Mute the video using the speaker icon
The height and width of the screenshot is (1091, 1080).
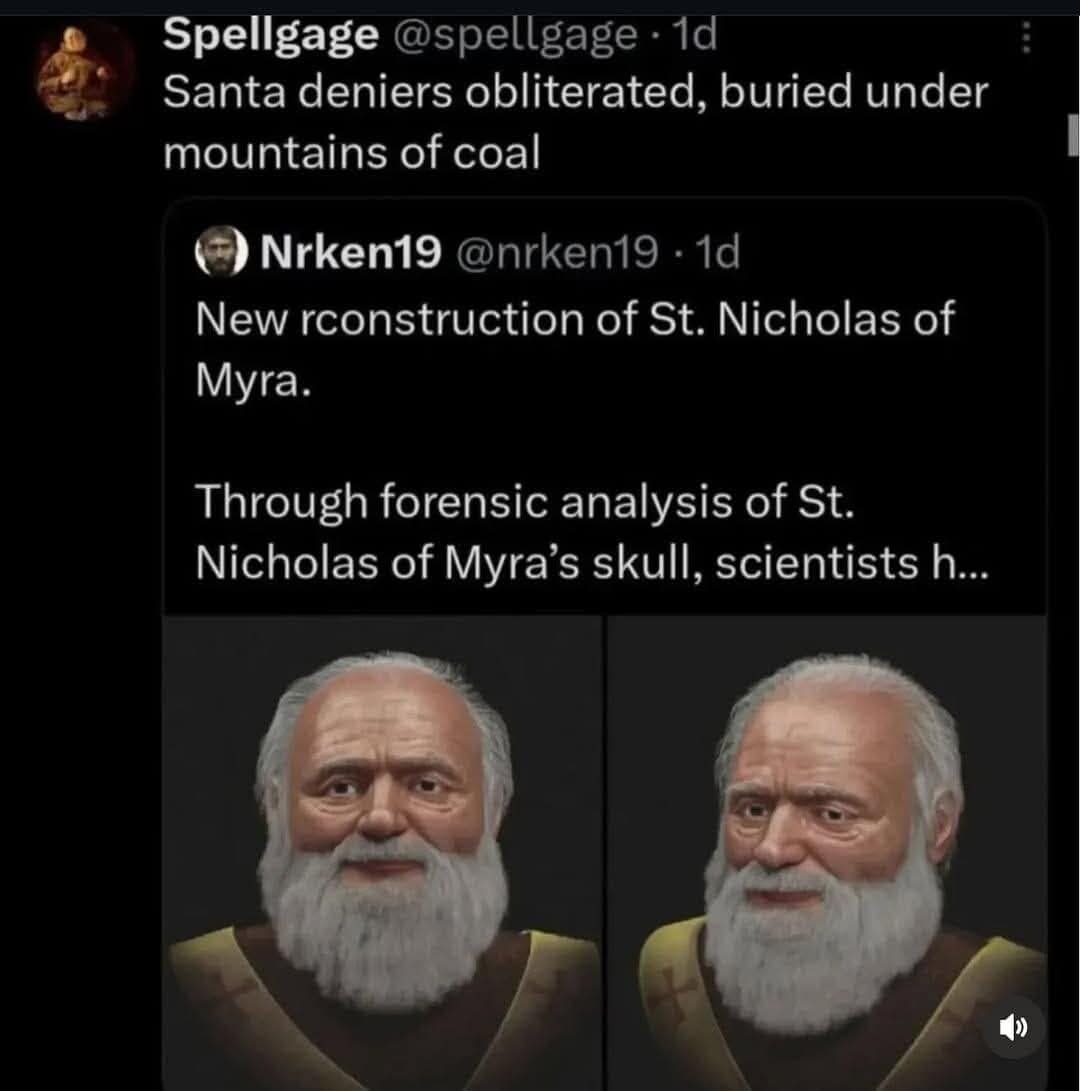pyautogui.click(x=1016, y=1026)
